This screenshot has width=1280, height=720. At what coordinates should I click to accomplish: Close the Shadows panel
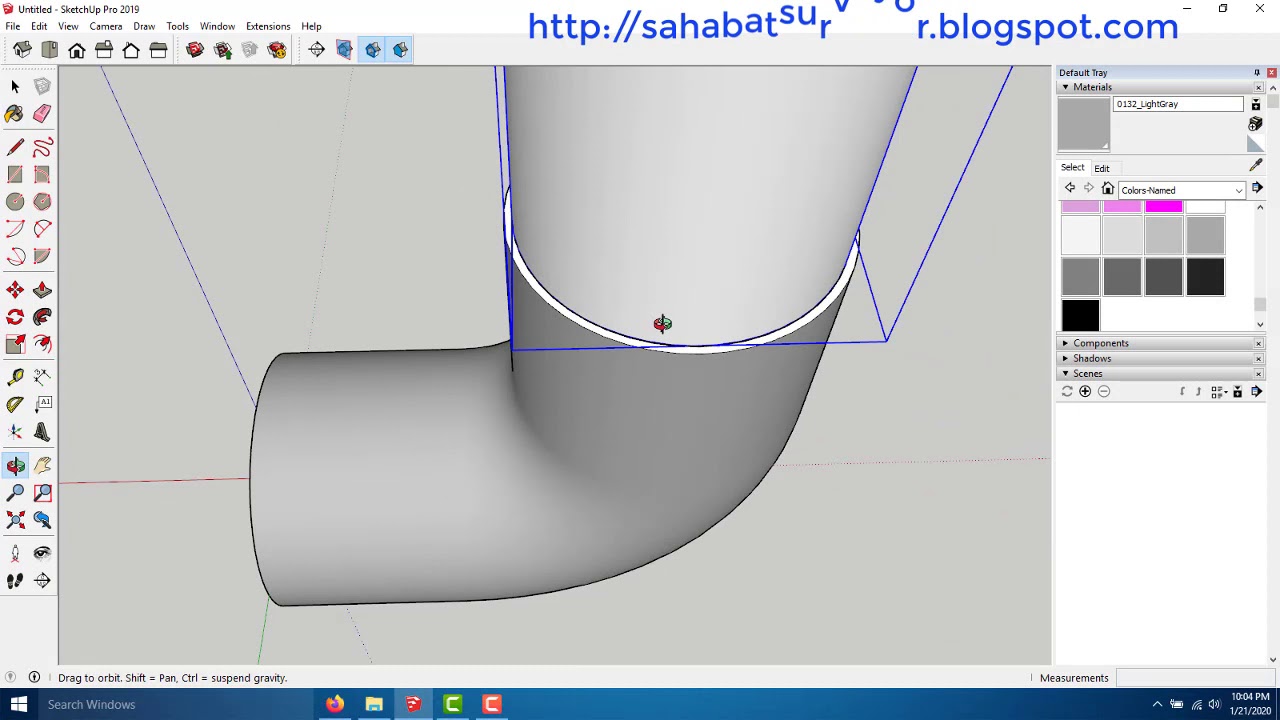(1258, 358)
